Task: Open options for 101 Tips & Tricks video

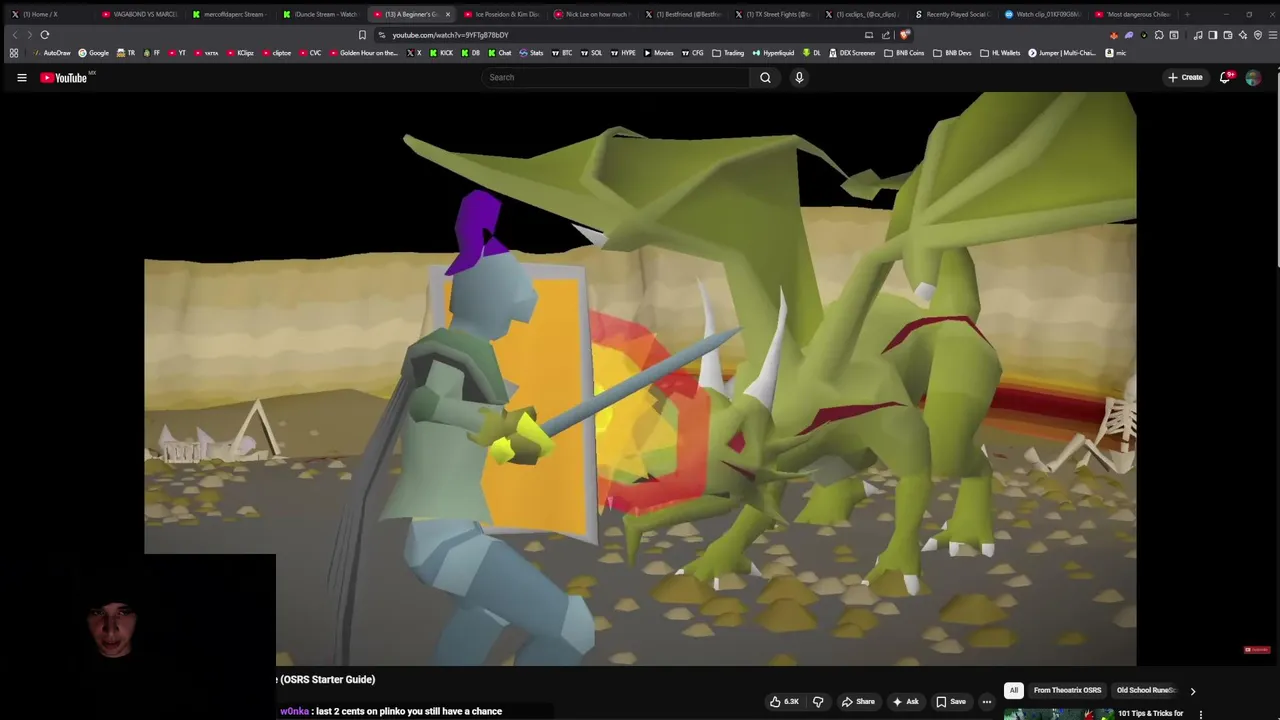Action: click(1201, 714)
